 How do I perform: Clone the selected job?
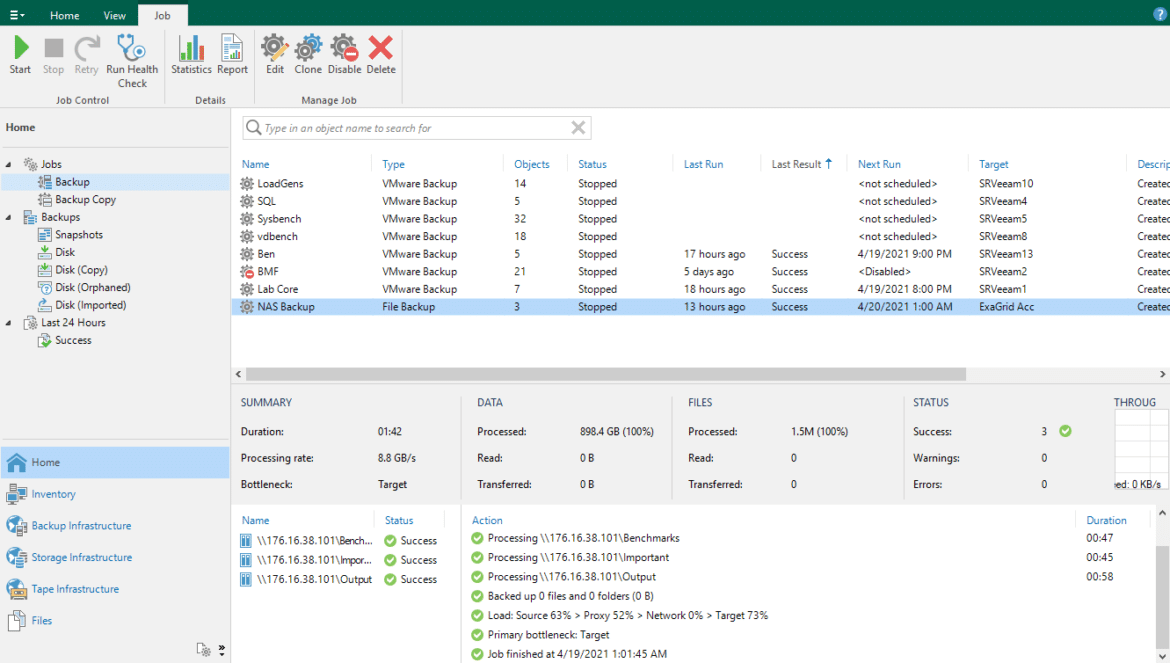pos(307,54)
